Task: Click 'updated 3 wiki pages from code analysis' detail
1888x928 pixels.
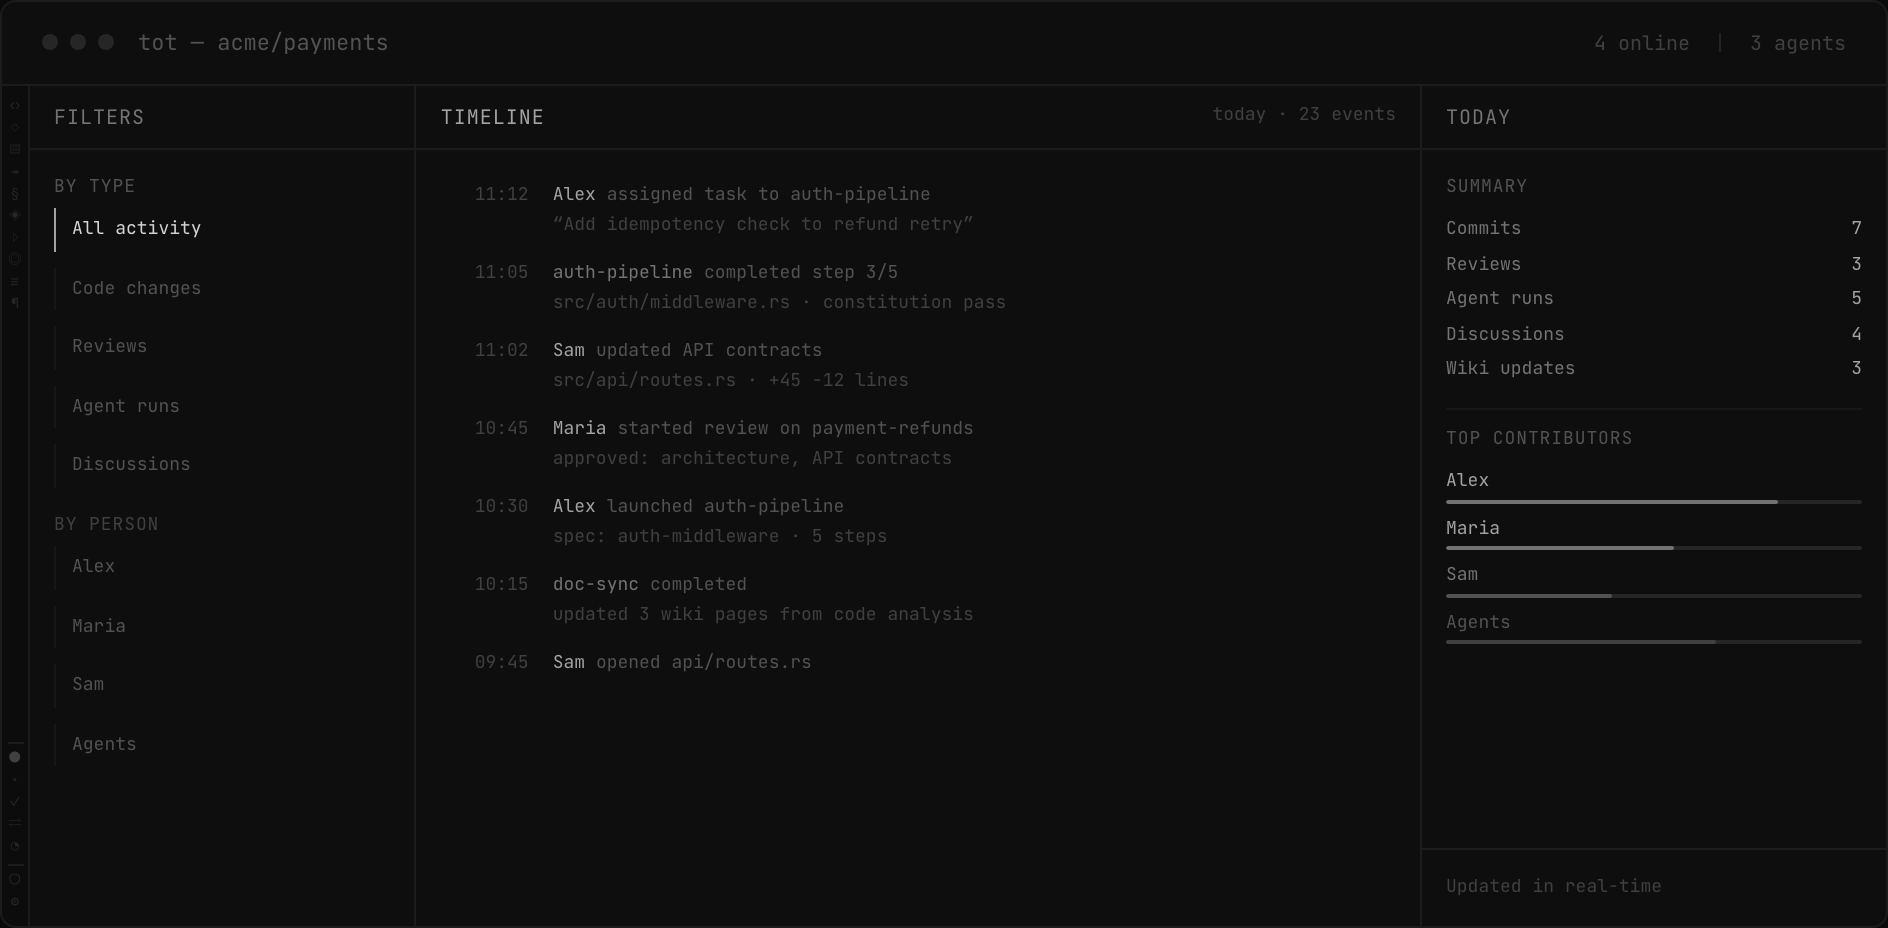Action: pyautogui.click(x=763, y=615)
